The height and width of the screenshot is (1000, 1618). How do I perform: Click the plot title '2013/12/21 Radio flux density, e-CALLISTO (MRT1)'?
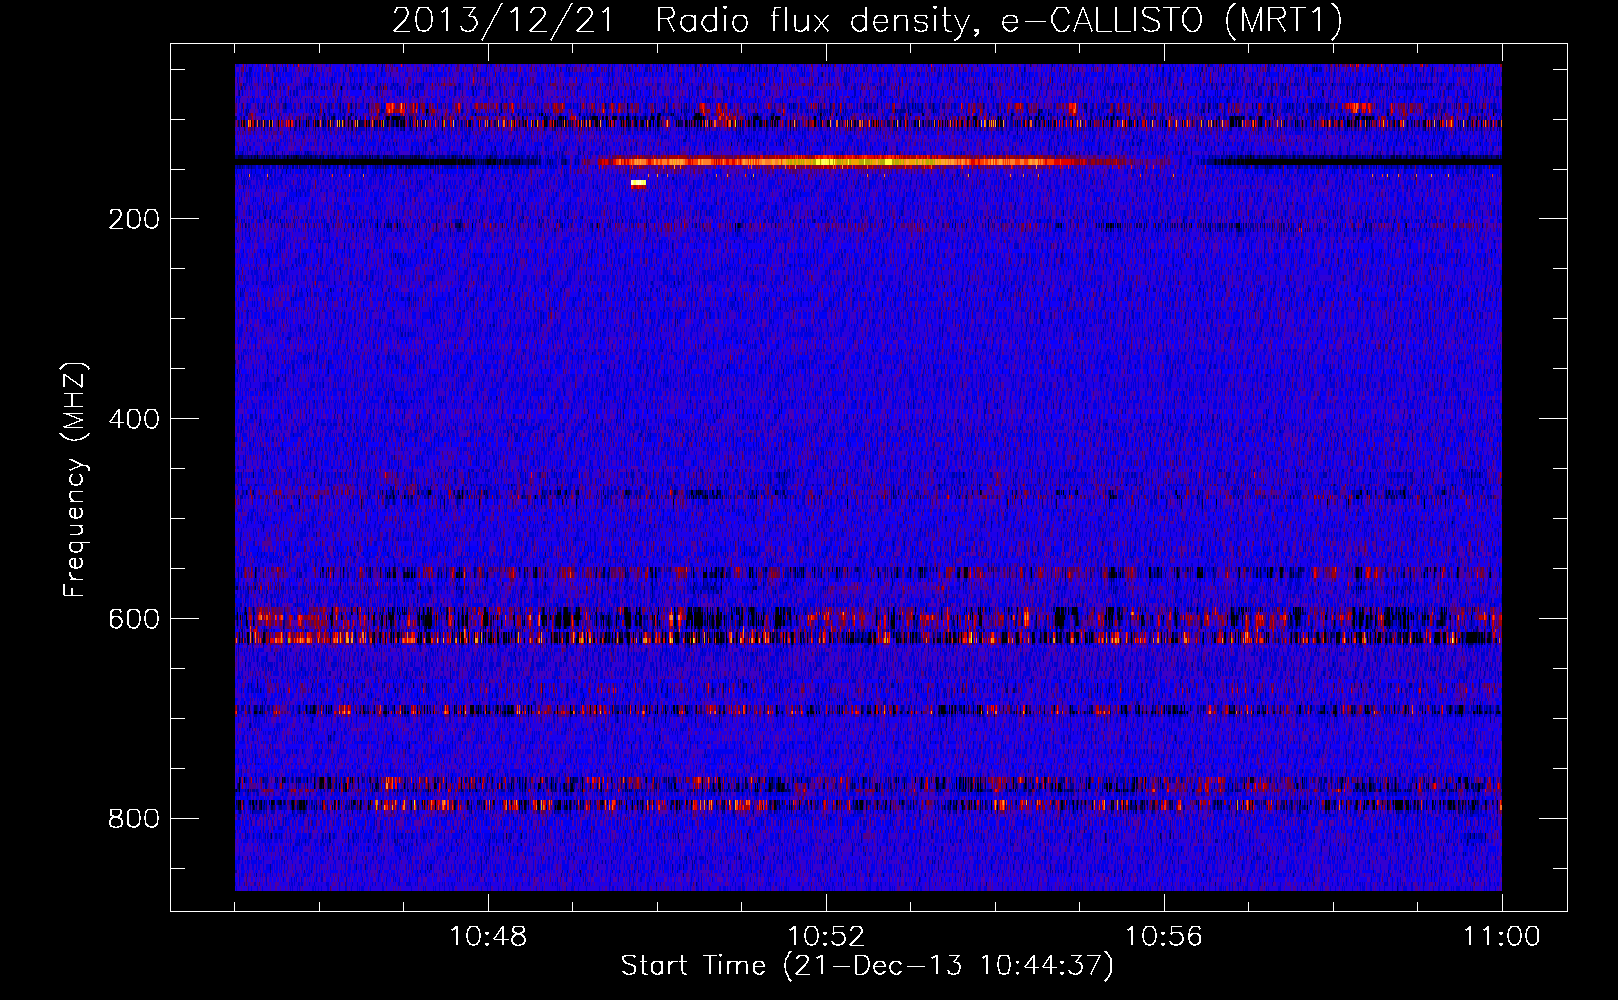[x=867, y=20]
